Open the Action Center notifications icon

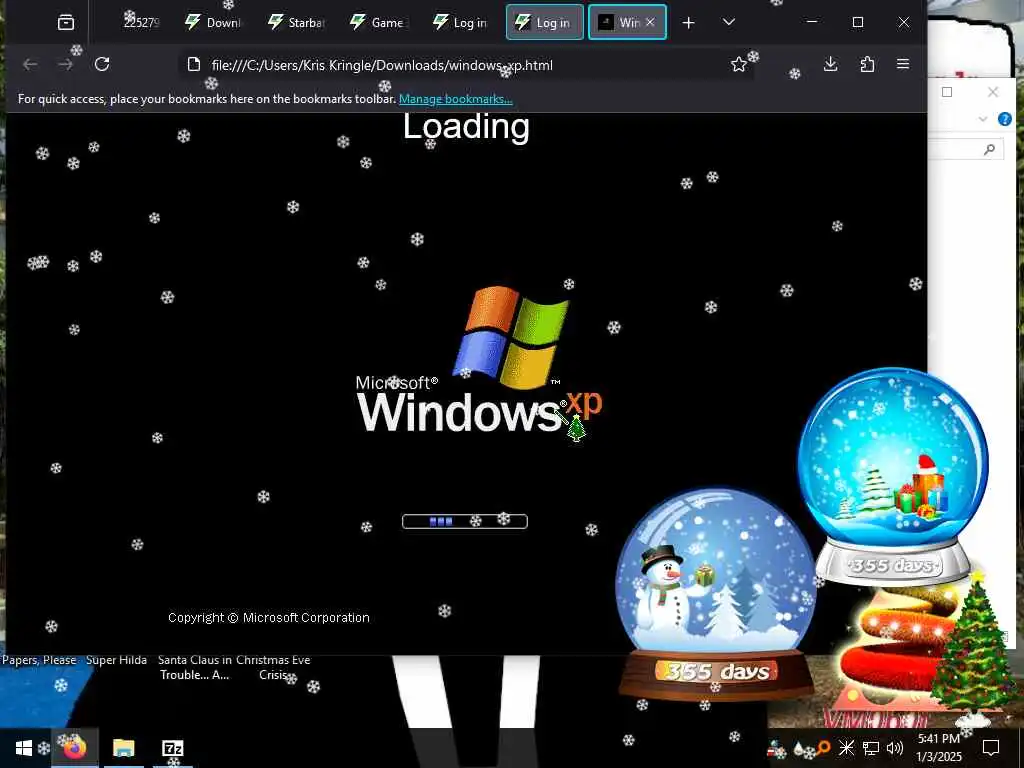[x=991, y=748]
